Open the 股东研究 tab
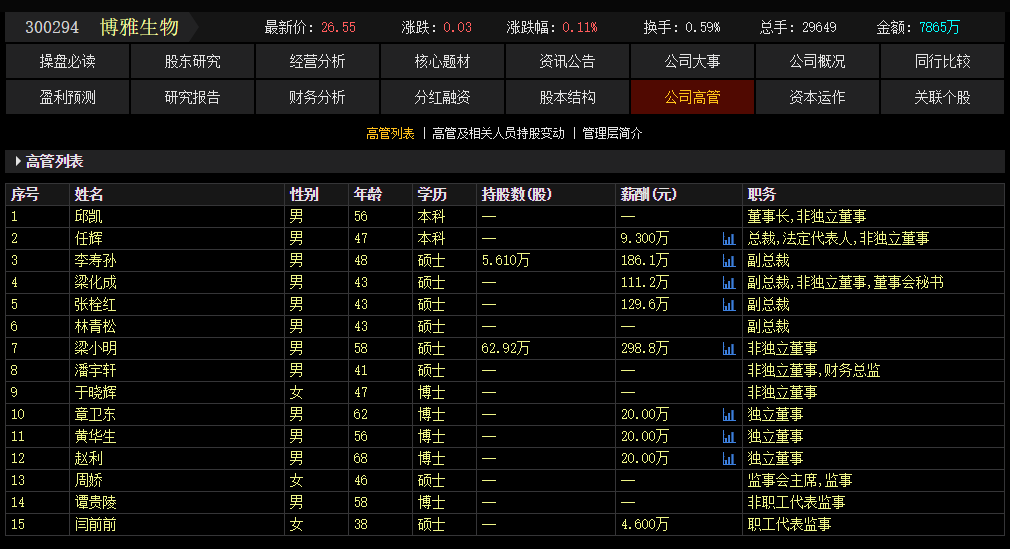The height and width of the screenshot is (549, 1010). click(193, 61)
